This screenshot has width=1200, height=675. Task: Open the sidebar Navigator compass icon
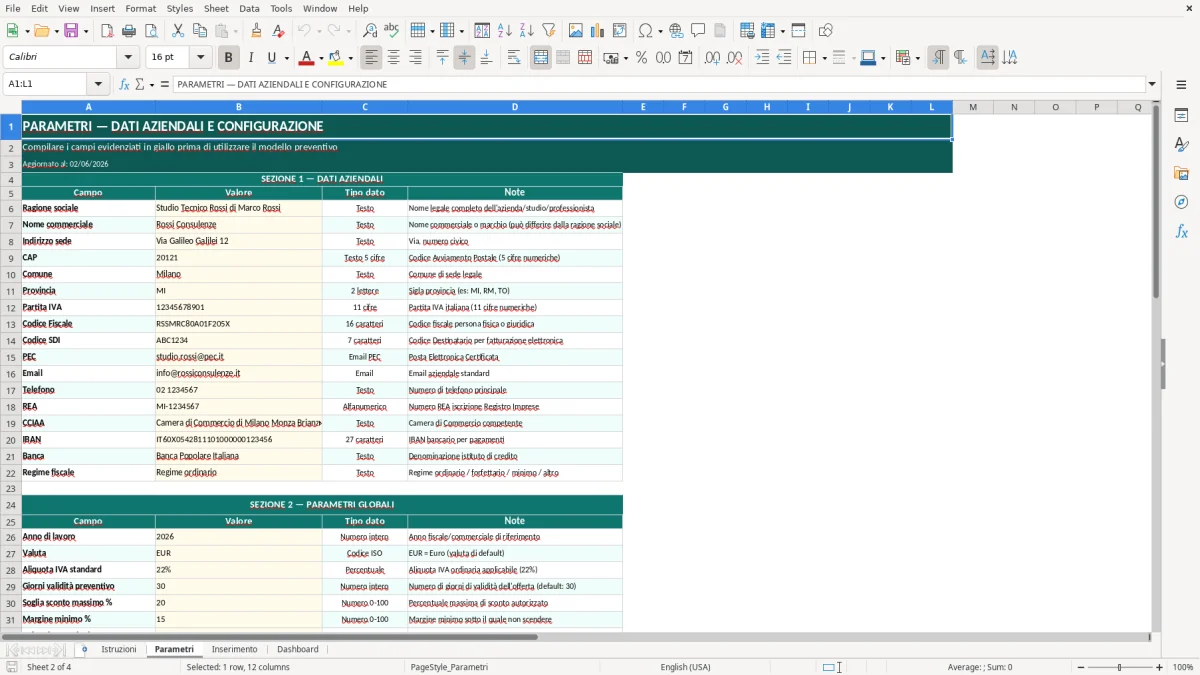1181,202
